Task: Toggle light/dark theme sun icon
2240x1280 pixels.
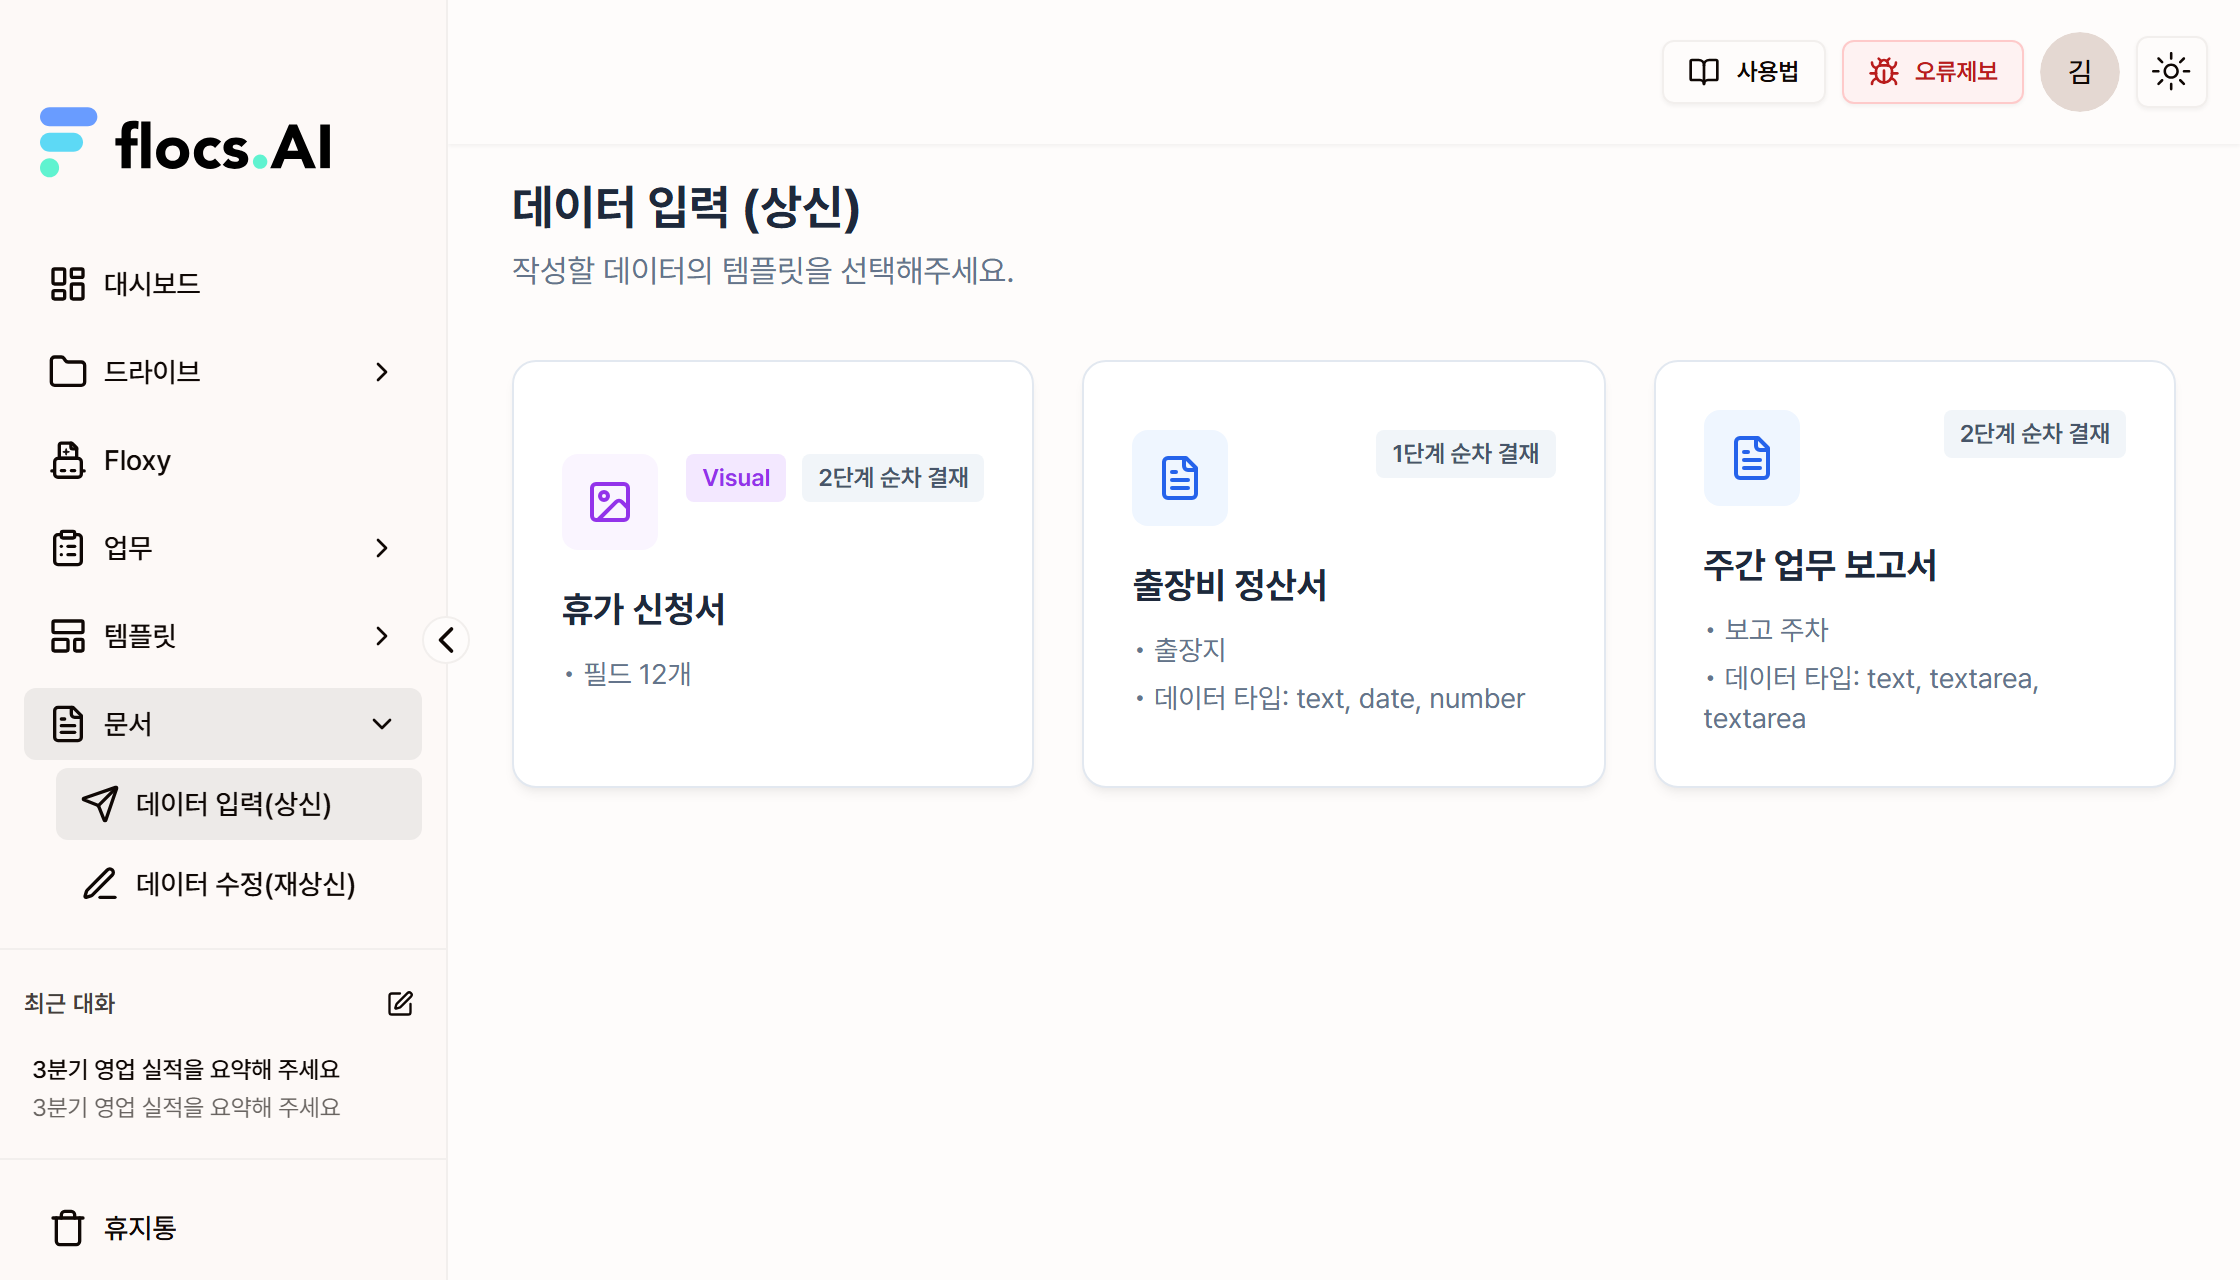Action: pyautogui.click(x=2172, y=72)
